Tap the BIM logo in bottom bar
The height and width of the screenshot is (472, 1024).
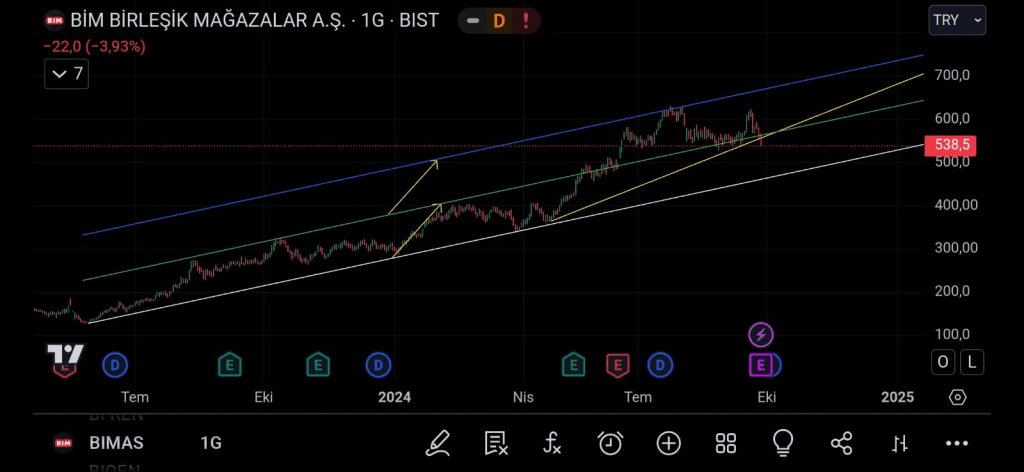63,443
